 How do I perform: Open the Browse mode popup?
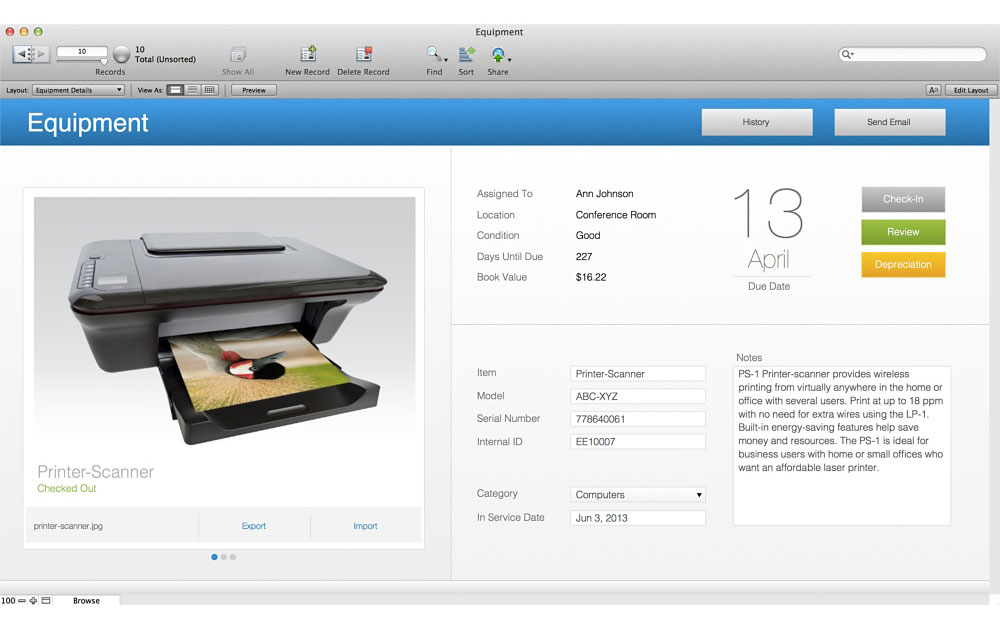(x=86, y=601)
